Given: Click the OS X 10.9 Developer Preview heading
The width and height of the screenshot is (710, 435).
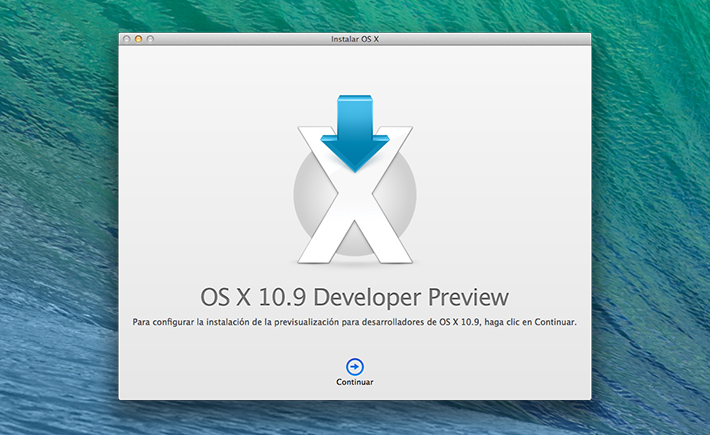Looking at the screenshot, I should (x=355, y=297).
